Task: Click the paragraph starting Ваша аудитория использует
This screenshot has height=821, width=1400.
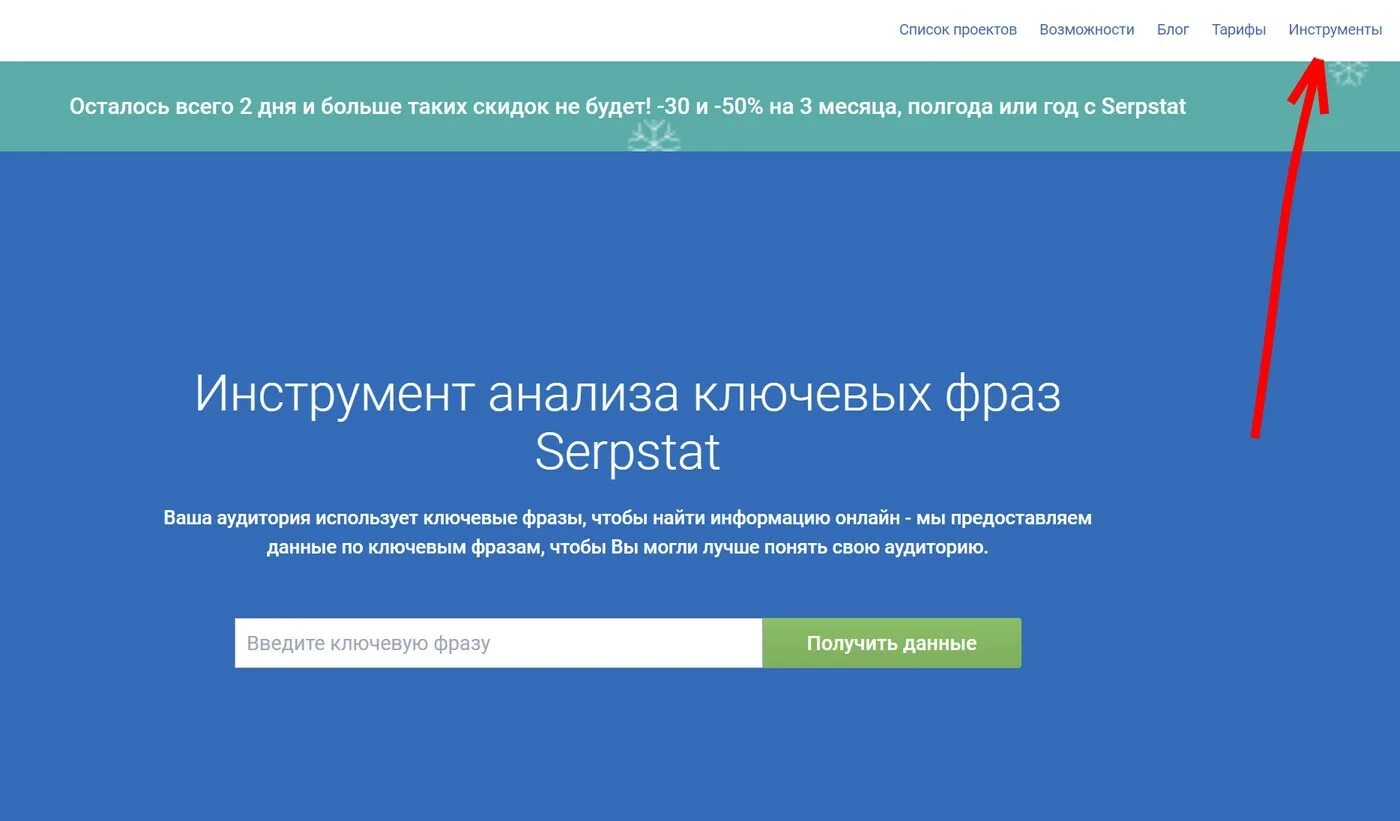Action: pos(628,533)
